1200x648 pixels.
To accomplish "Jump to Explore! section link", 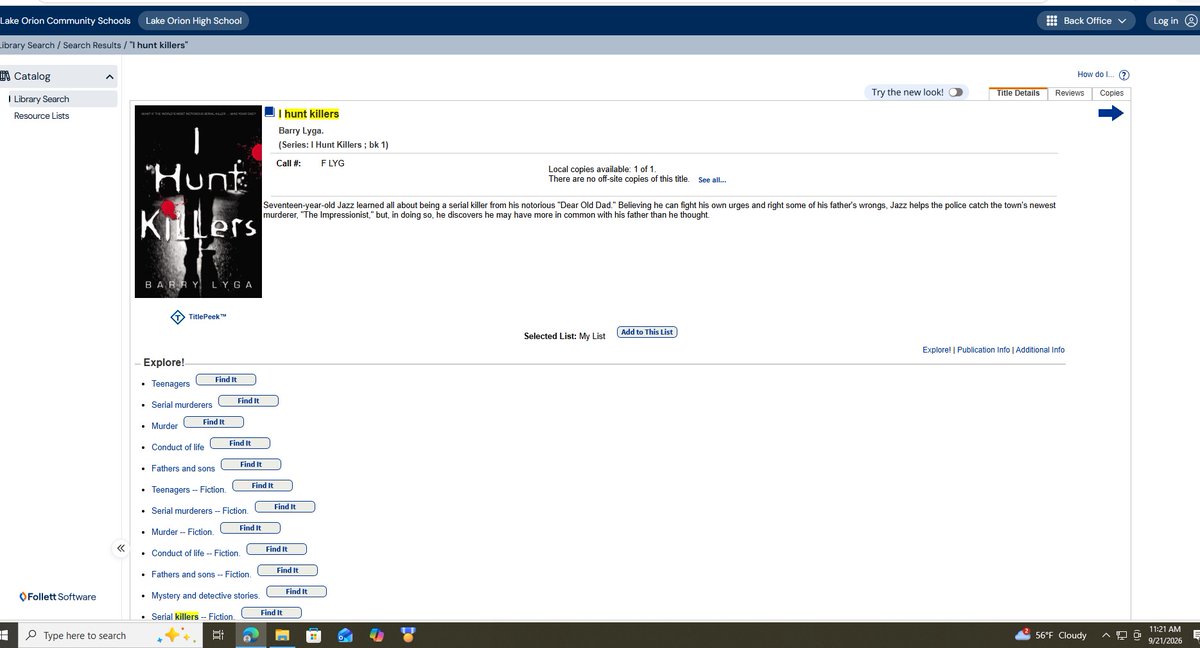I will click(937, 350).
